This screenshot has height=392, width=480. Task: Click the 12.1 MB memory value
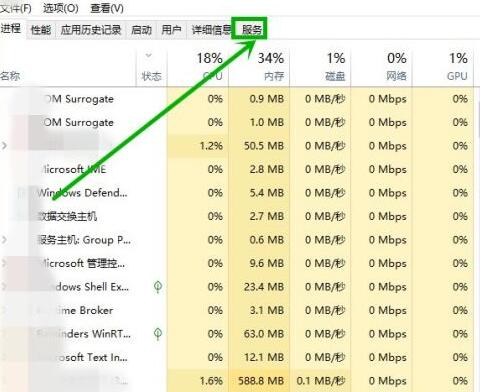tap(264, 357)
